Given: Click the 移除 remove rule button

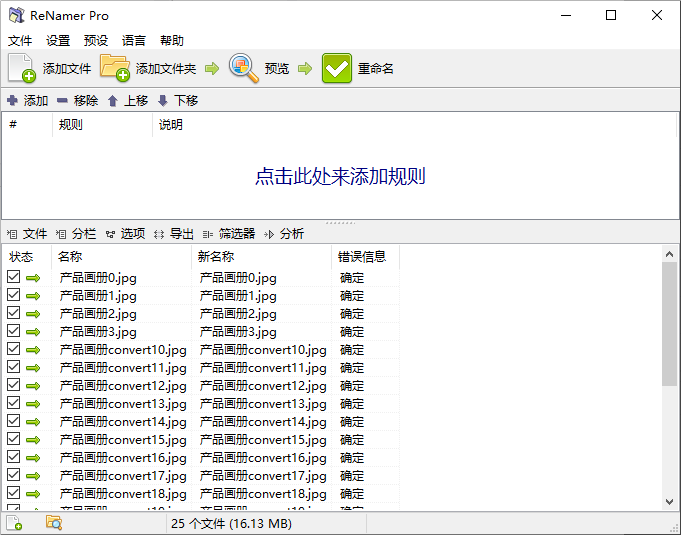Looking at the screenshot, I should [78, 101].
